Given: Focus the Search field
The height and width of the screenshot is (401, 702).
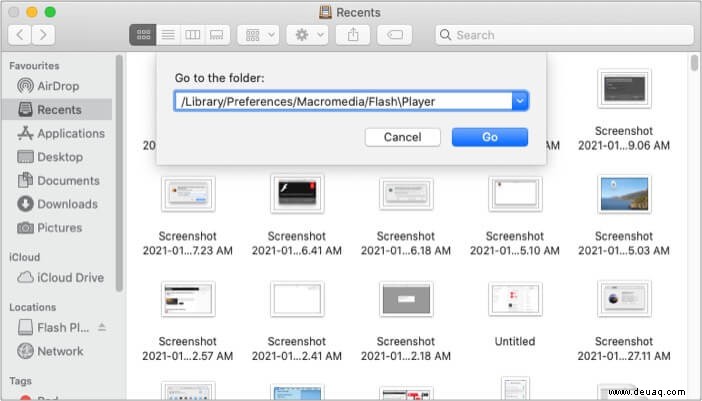Looking at the screenshot, I should 564,35.
